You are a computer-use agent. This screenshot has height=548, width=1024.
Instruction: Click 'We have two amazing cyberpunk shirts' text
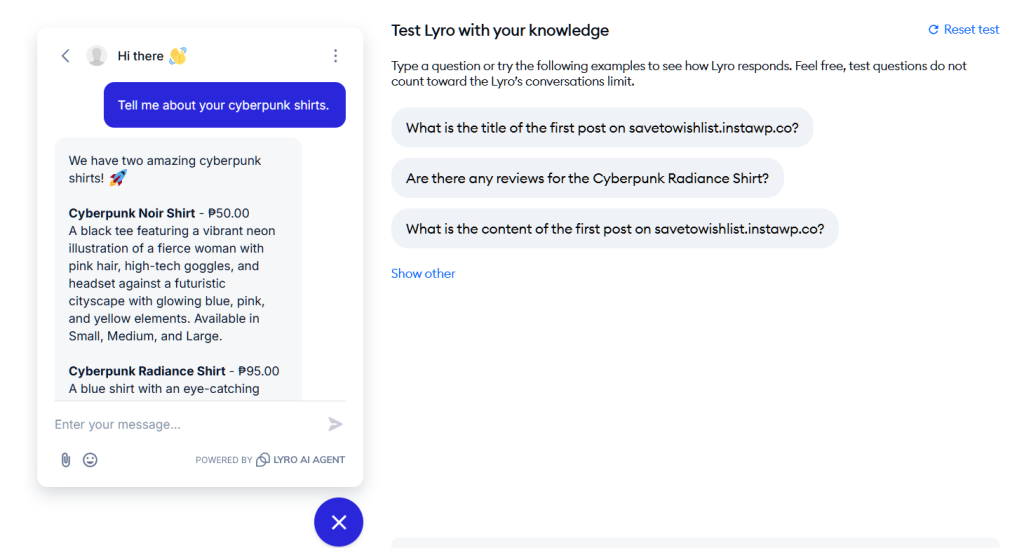[x=165, y=169]
